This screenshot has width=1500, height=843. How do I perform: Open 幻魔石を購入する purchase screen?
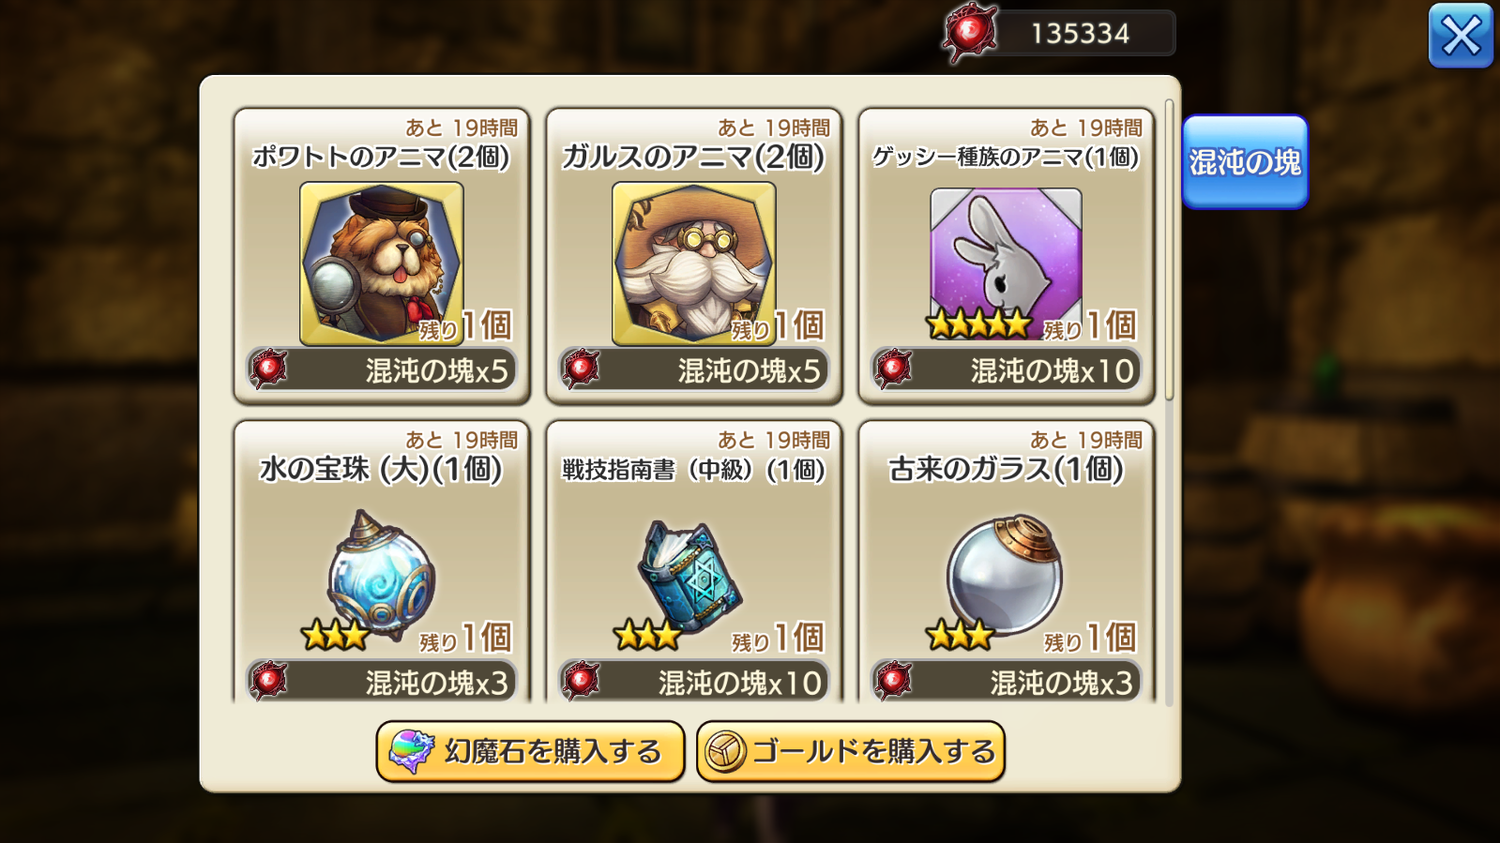(x=530, y=751)
